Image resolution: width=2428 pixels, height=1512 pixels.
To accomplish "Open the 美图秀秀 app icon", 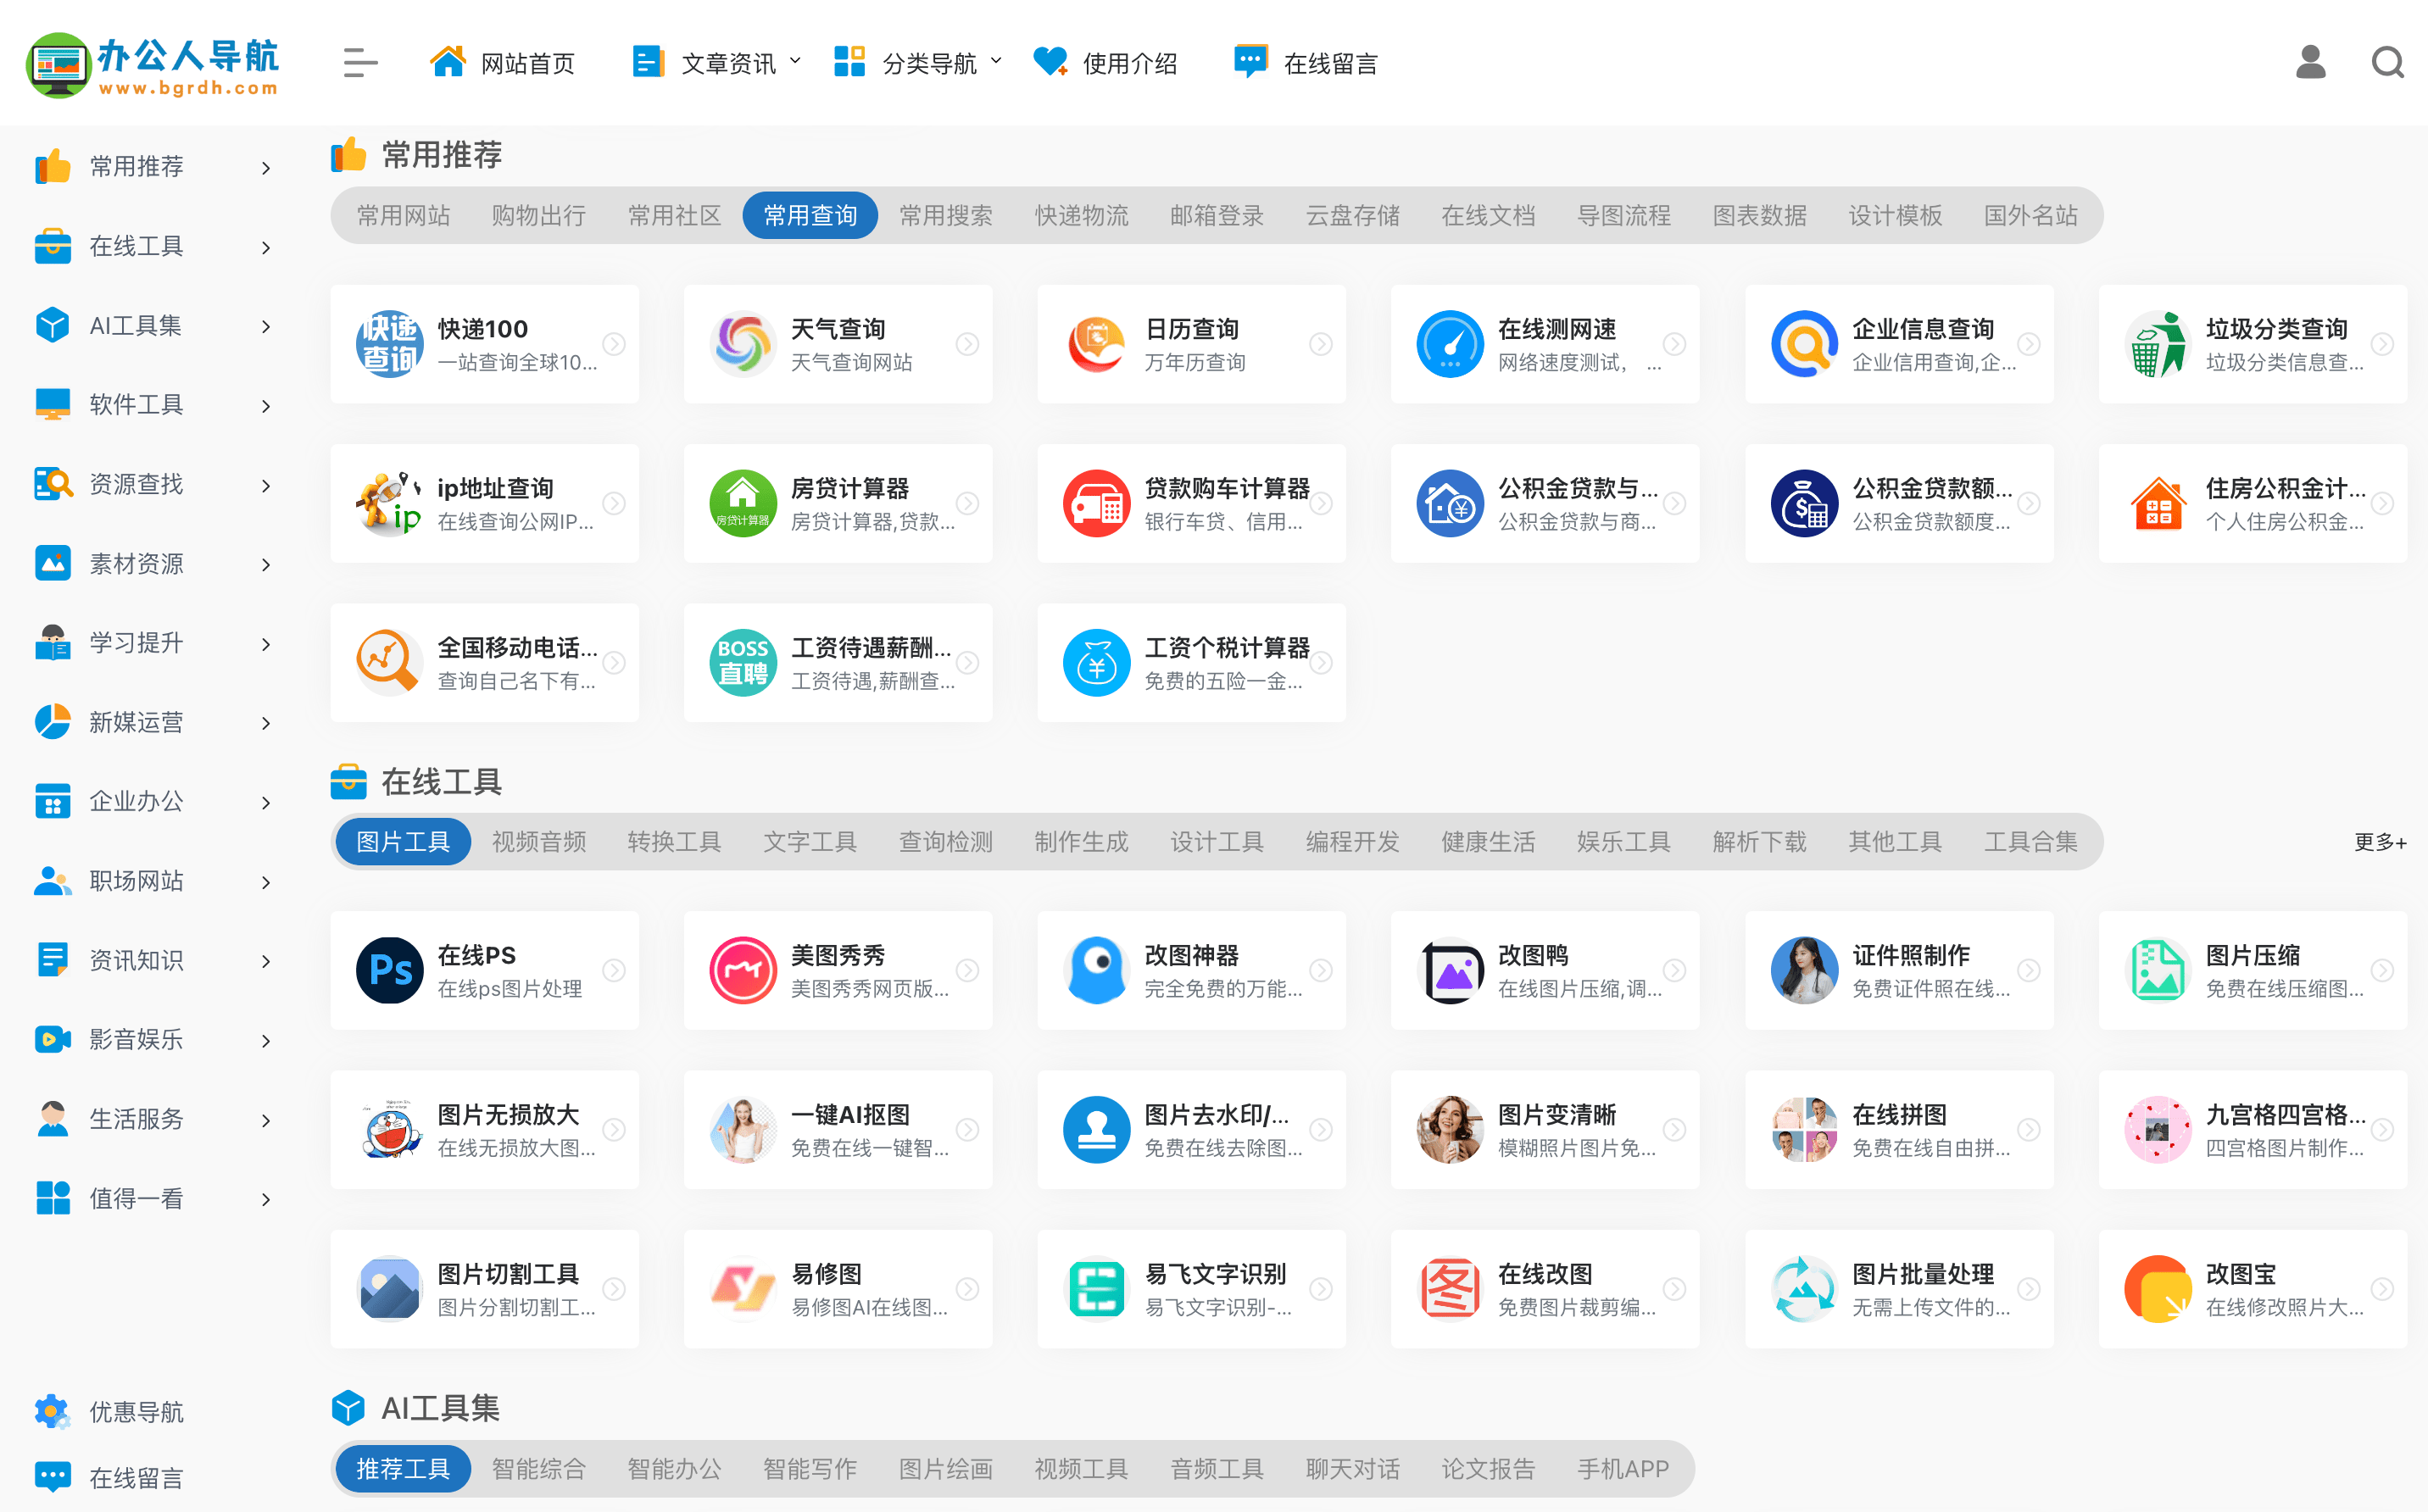I will (742, 969).
